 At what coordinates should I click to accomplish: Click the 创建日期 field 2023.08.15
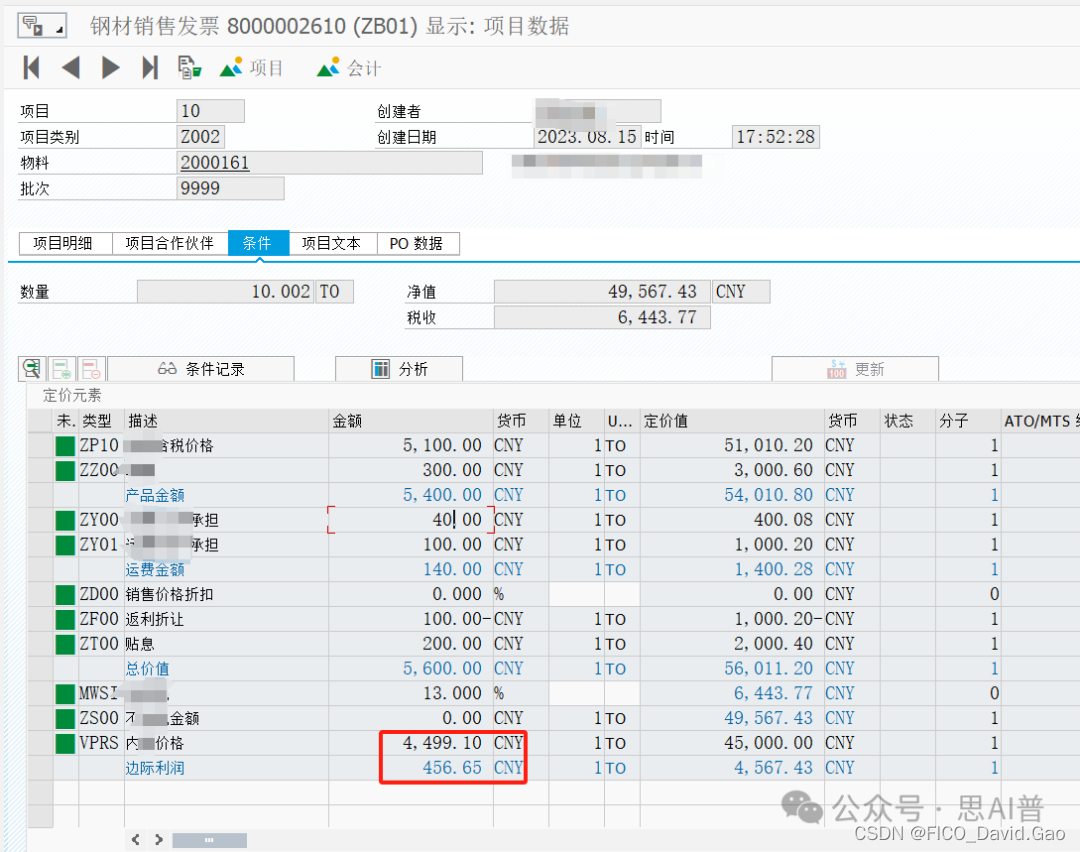(x=587, y=136)
